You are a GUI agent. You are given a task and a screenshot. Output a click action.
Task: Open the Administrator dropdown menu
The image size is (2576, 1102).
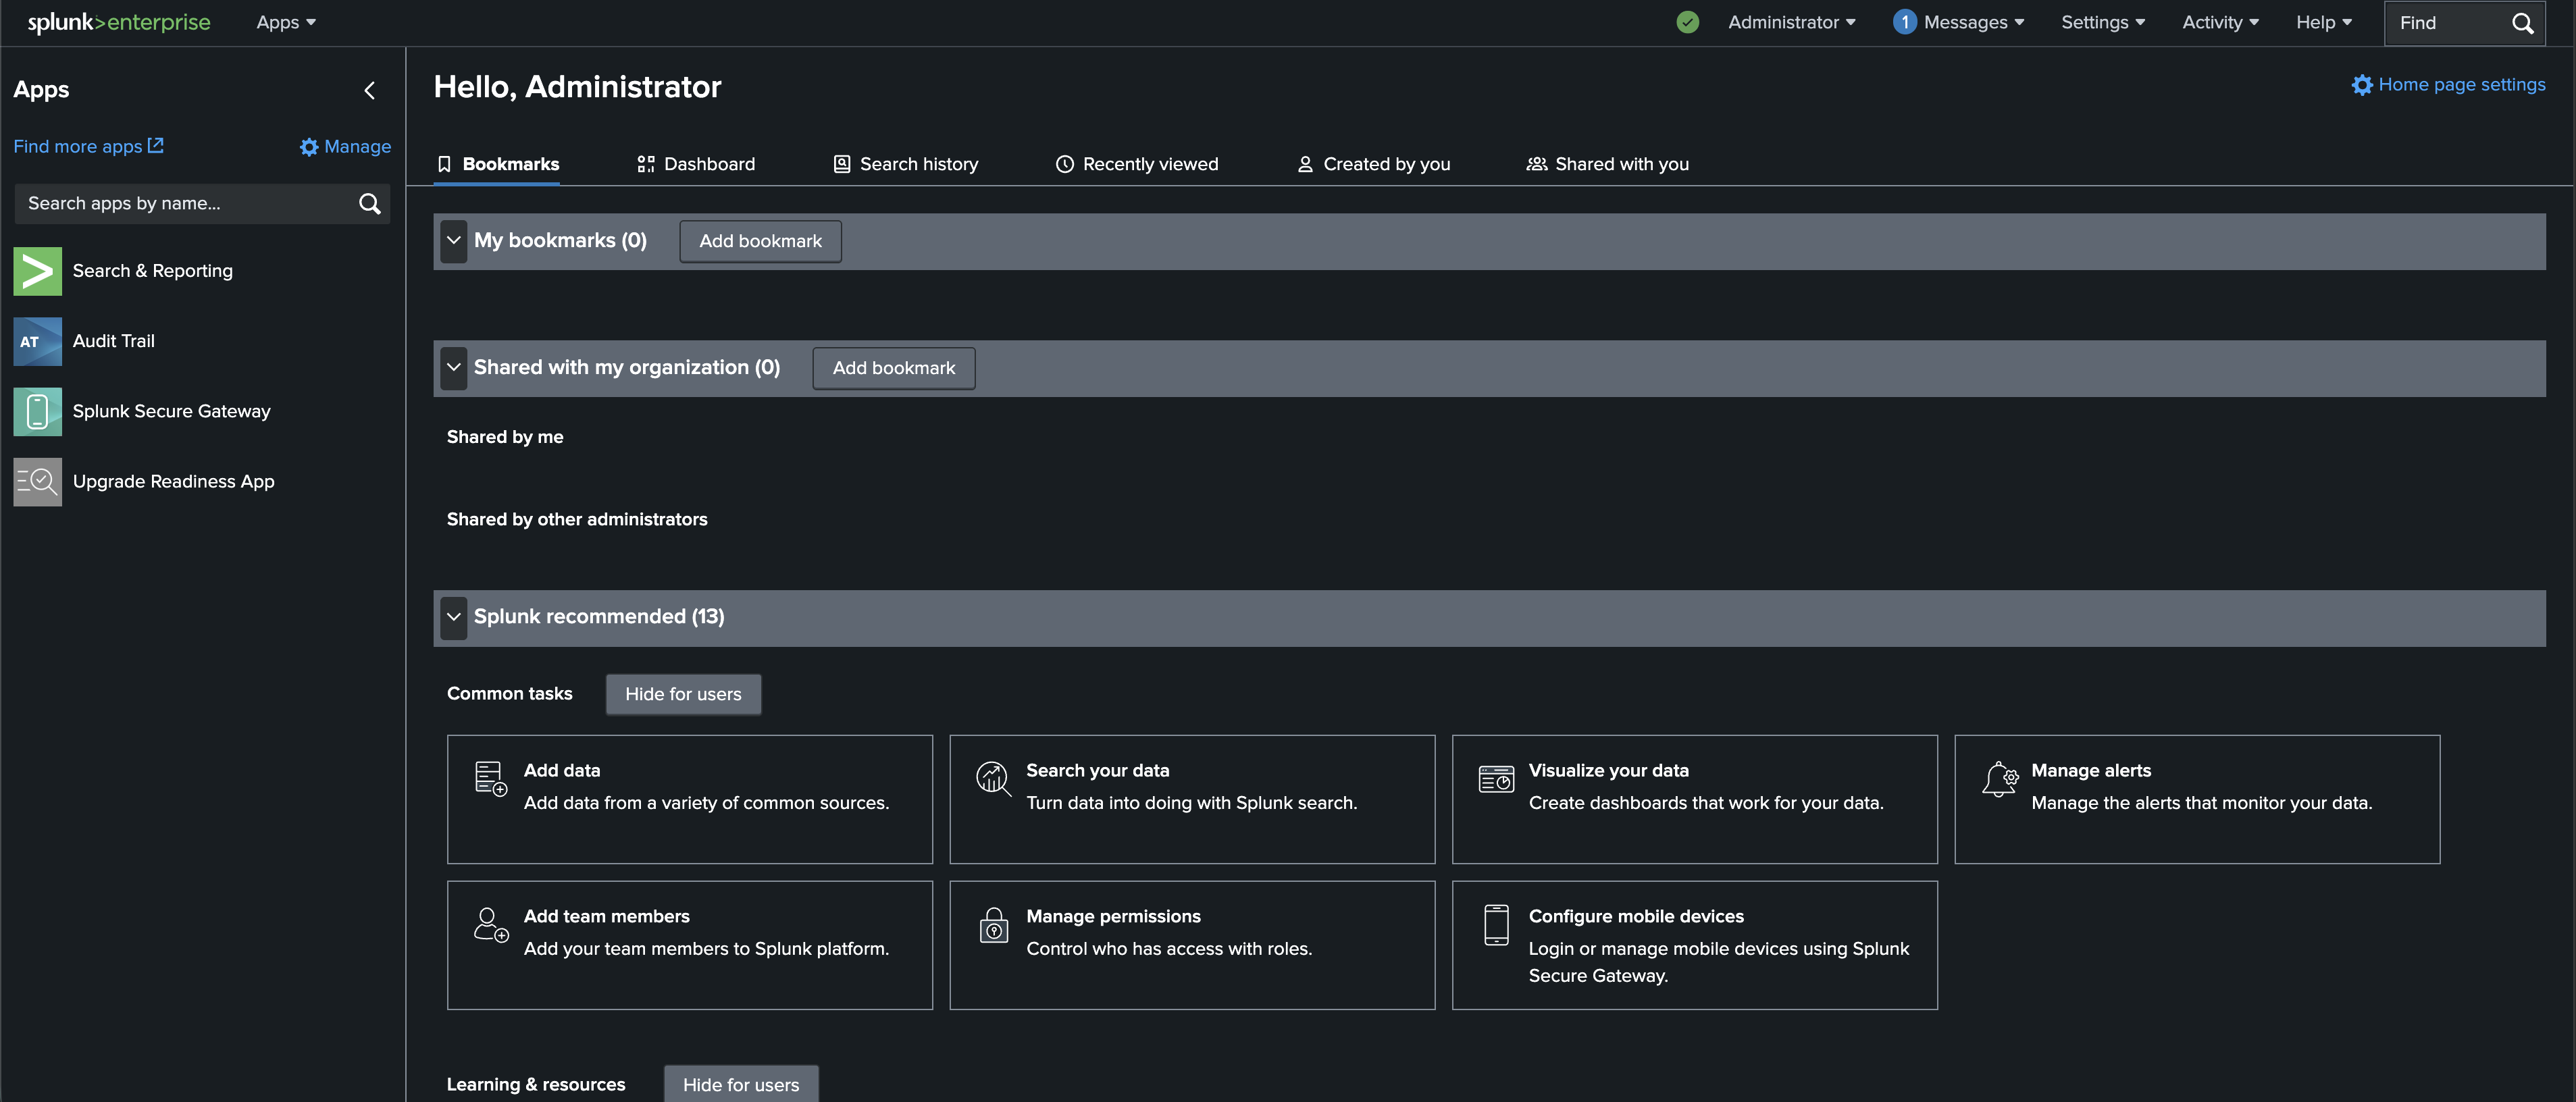point(1791,22)
